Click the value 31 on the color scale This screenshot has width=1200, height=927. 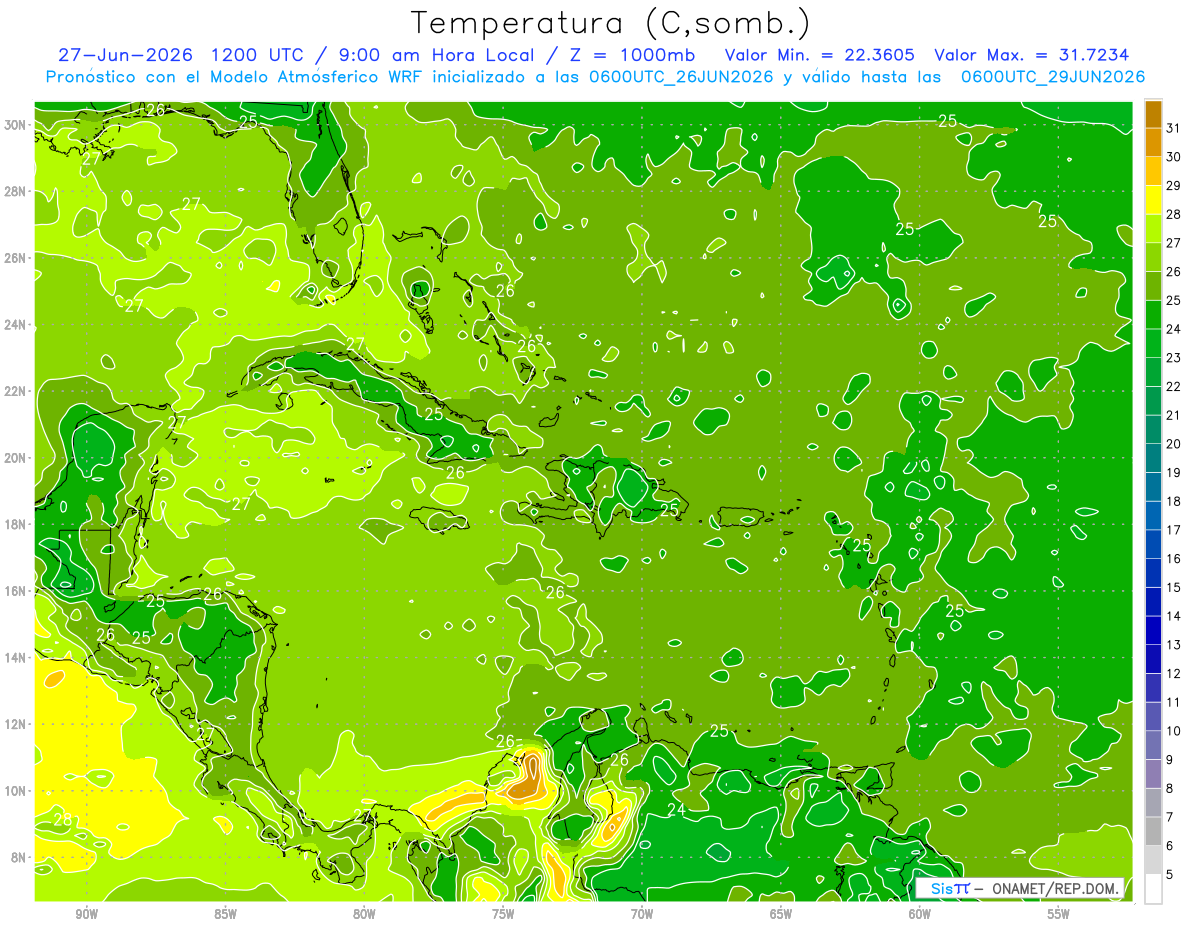point(1173,128)
